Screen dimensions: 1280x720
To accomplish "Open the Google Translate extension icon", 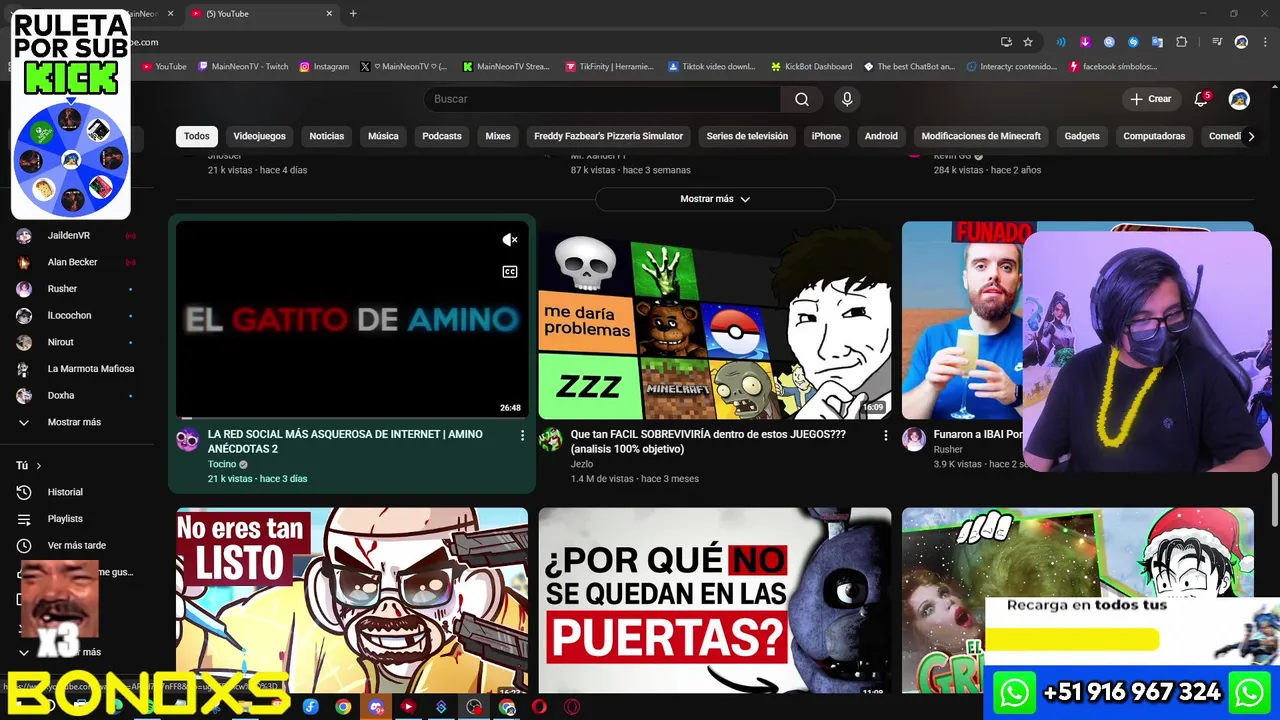I will 1157,42.
